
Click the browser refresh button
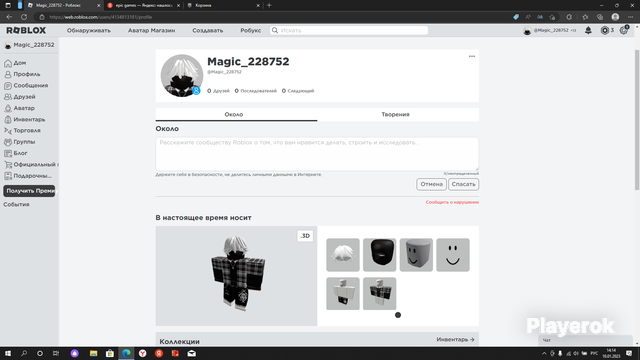pos(24,17)
